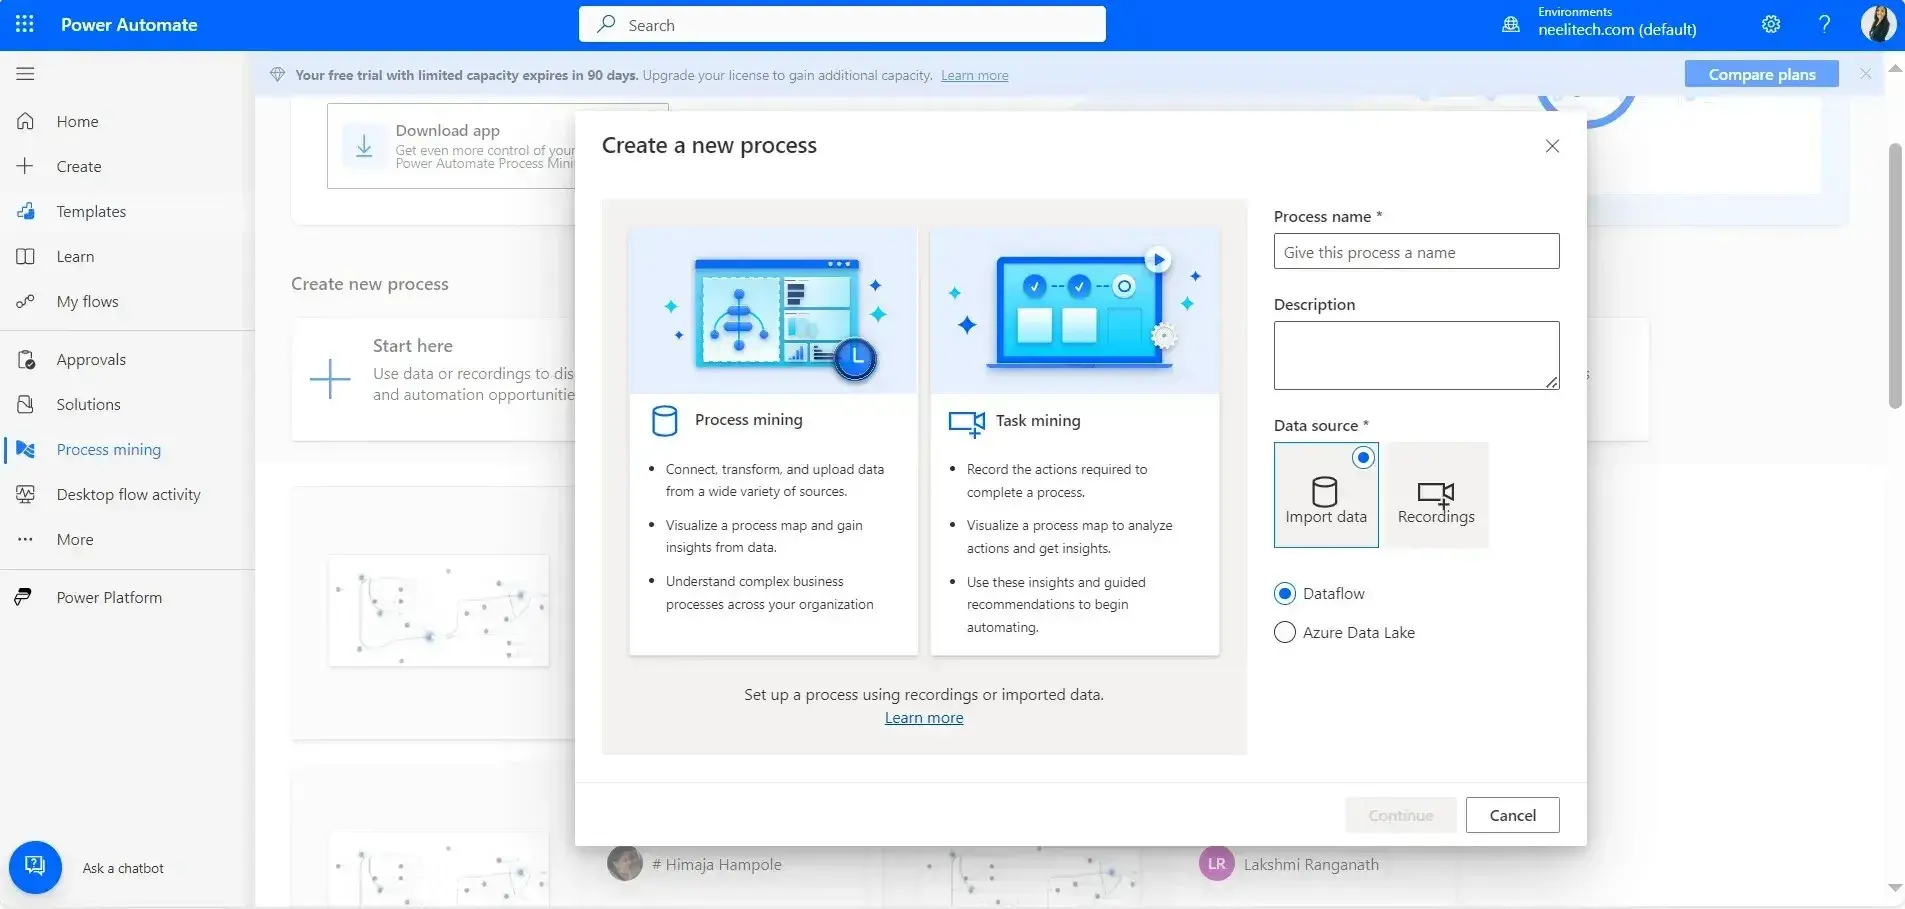Image resolution: width=1905 pixels, height=909 pixels.
Task: Collapse the left navigation hamburger menu
Action: 26,73
